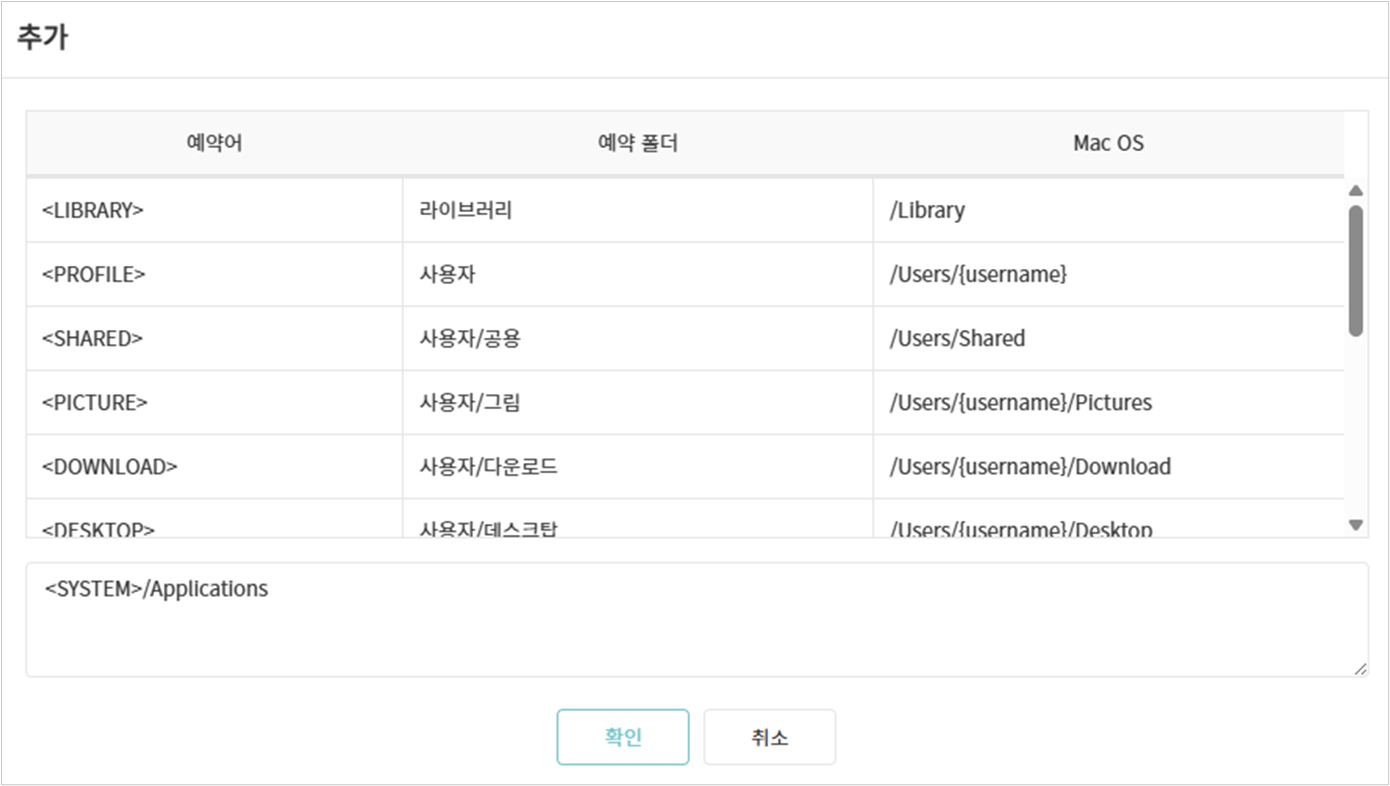Click the /Users/{username}/Pictures path cell

tap(1020, 402)
